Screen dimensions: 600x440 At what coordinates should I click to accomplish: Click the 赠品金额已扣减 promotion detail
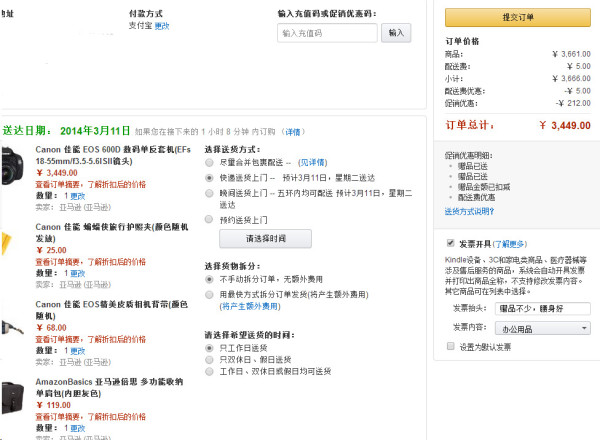pos(484,187)
